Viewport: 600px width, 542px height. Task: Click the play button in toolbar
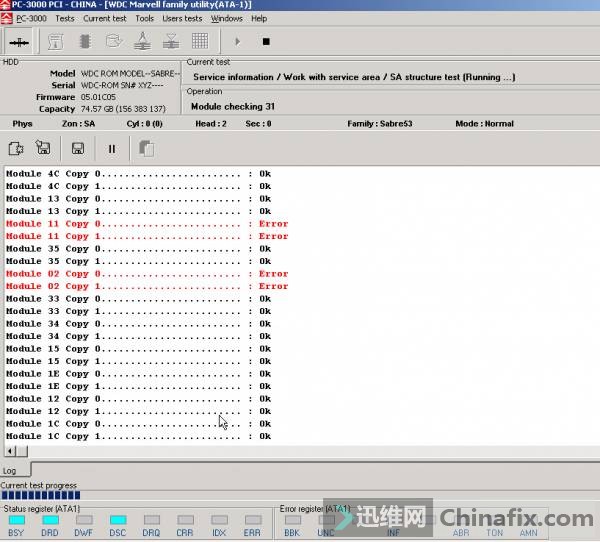coord(238,41)
